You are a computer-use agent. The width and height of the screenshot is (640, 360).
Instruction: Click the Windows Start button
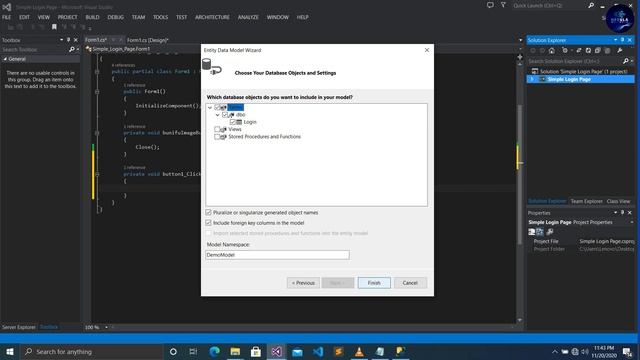tap(10, 351)
